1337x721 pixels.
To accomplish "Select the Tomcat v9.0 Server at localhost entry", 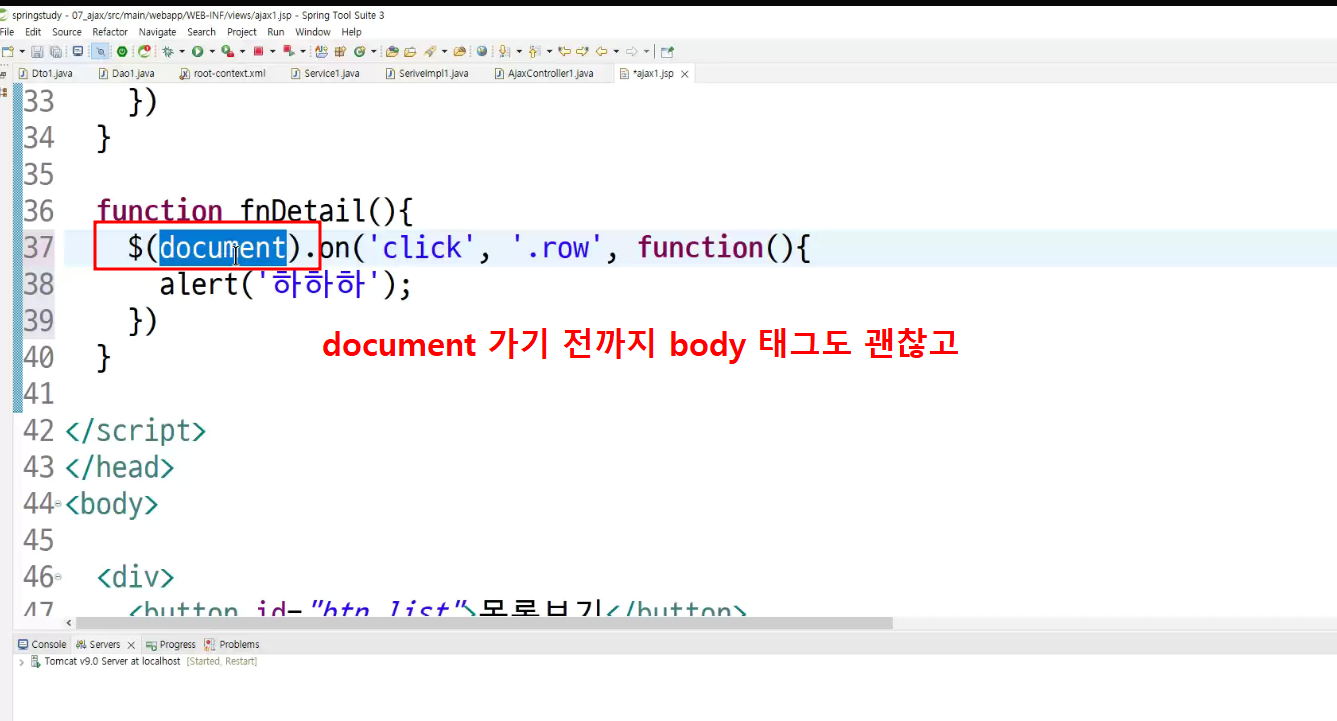I will click(112, 661).
